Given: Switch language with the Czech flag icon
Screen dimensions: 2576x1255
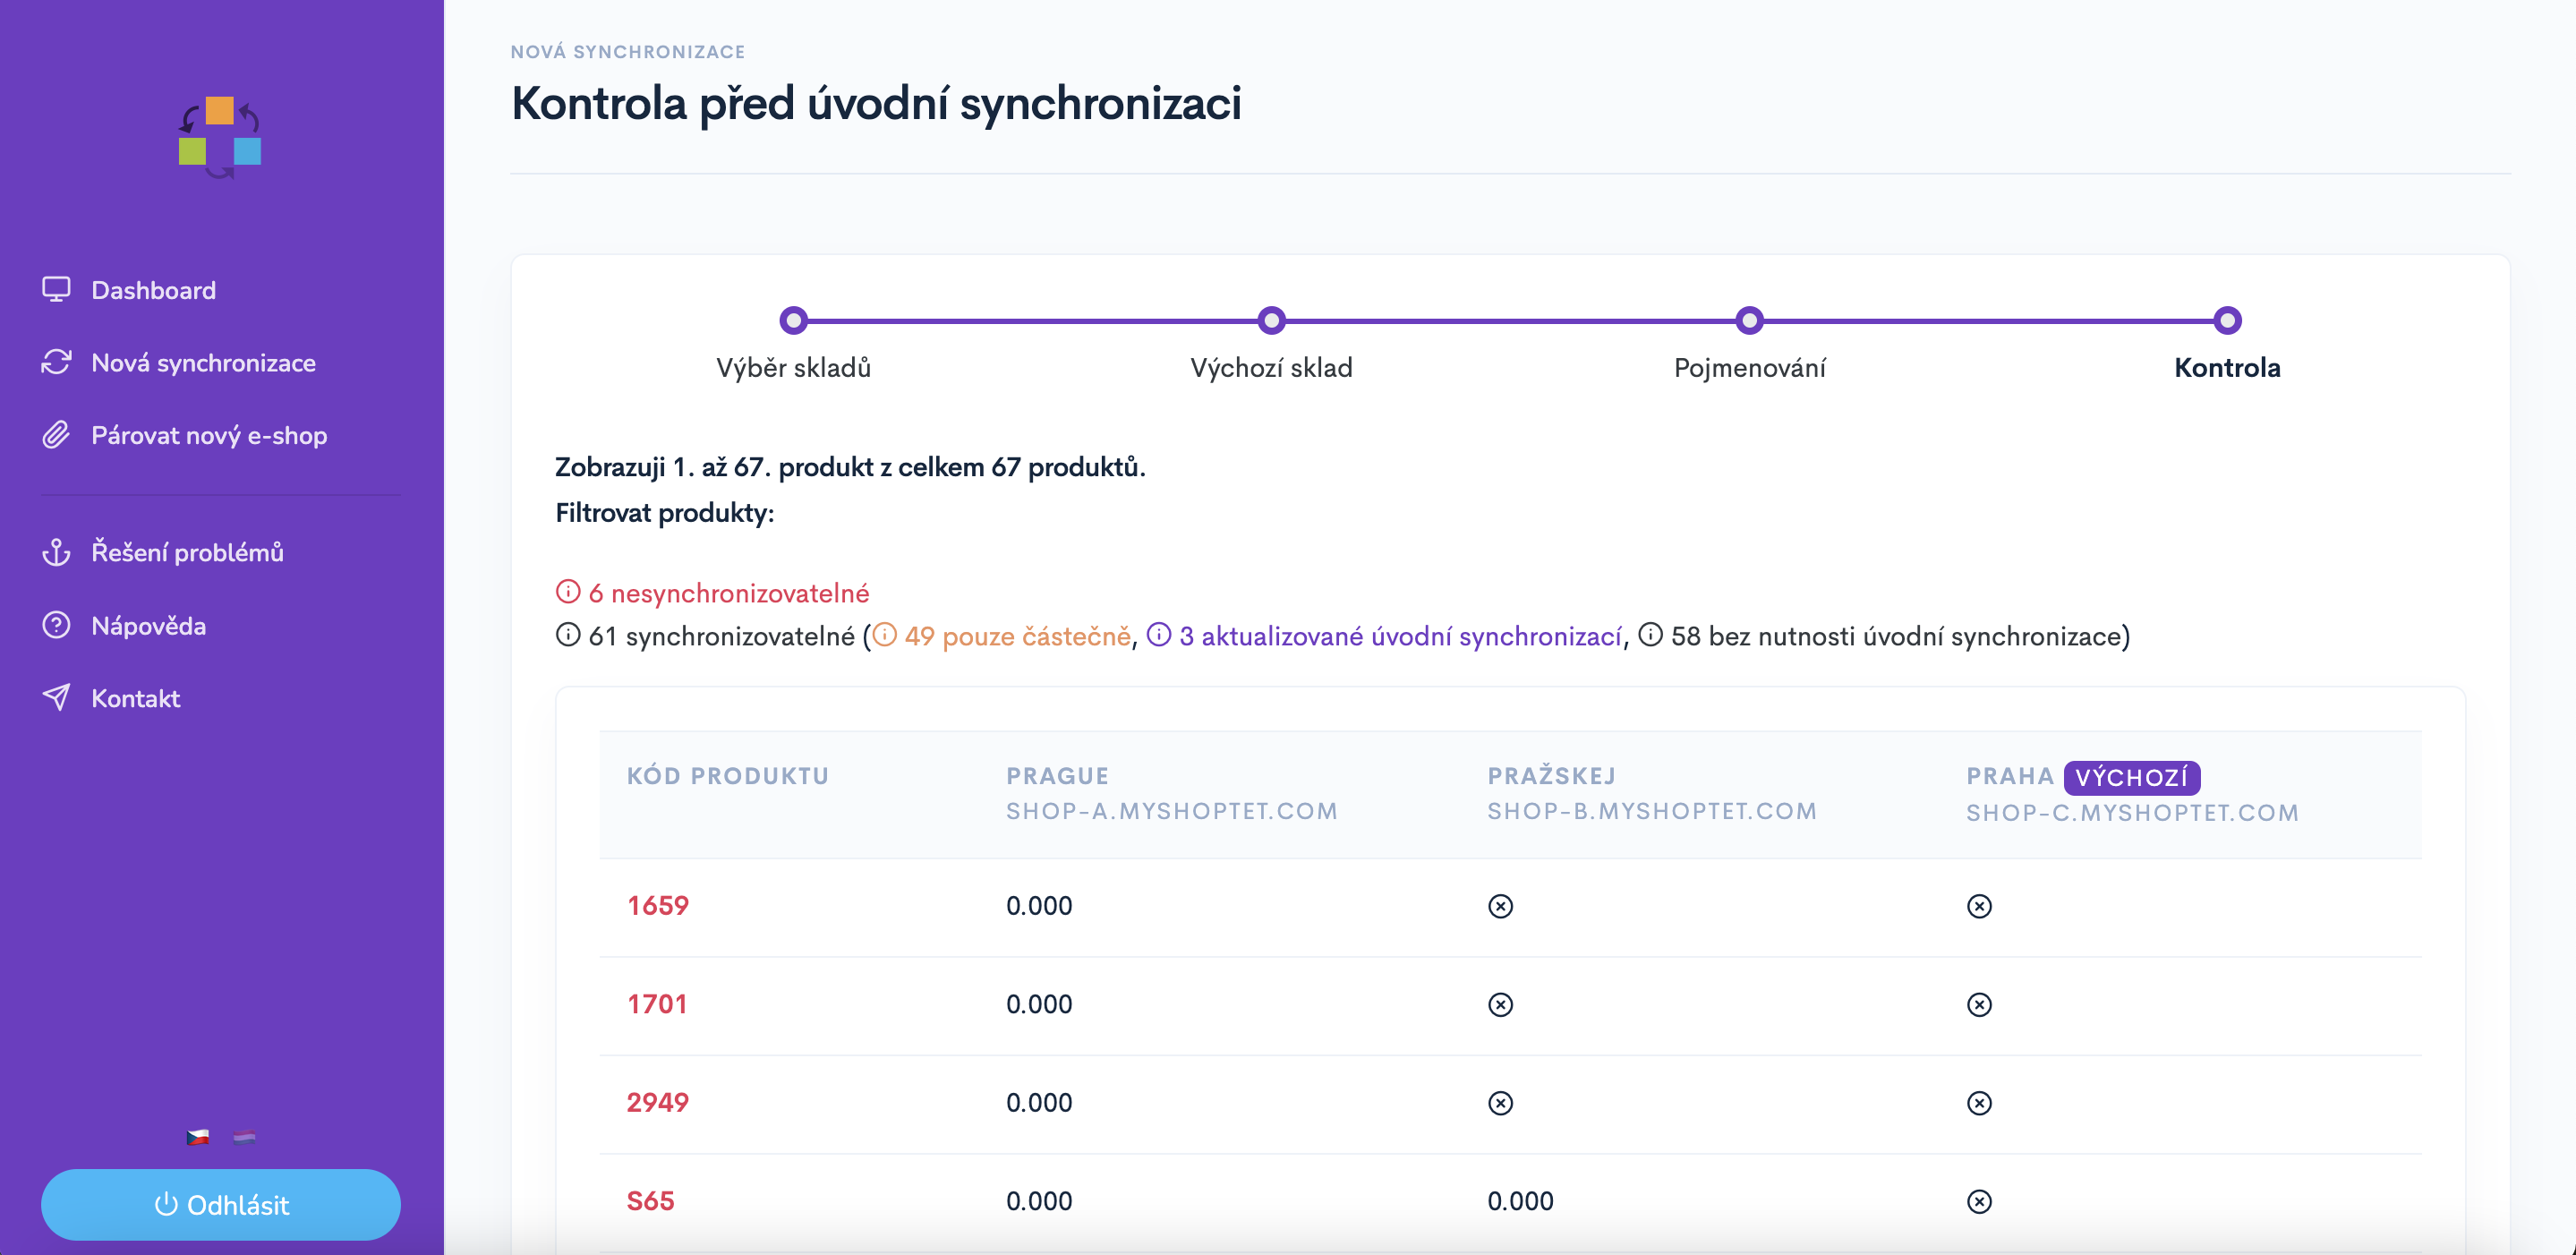Looking at the screenshot, I should pyautogui.click(x=198, y=1137).
